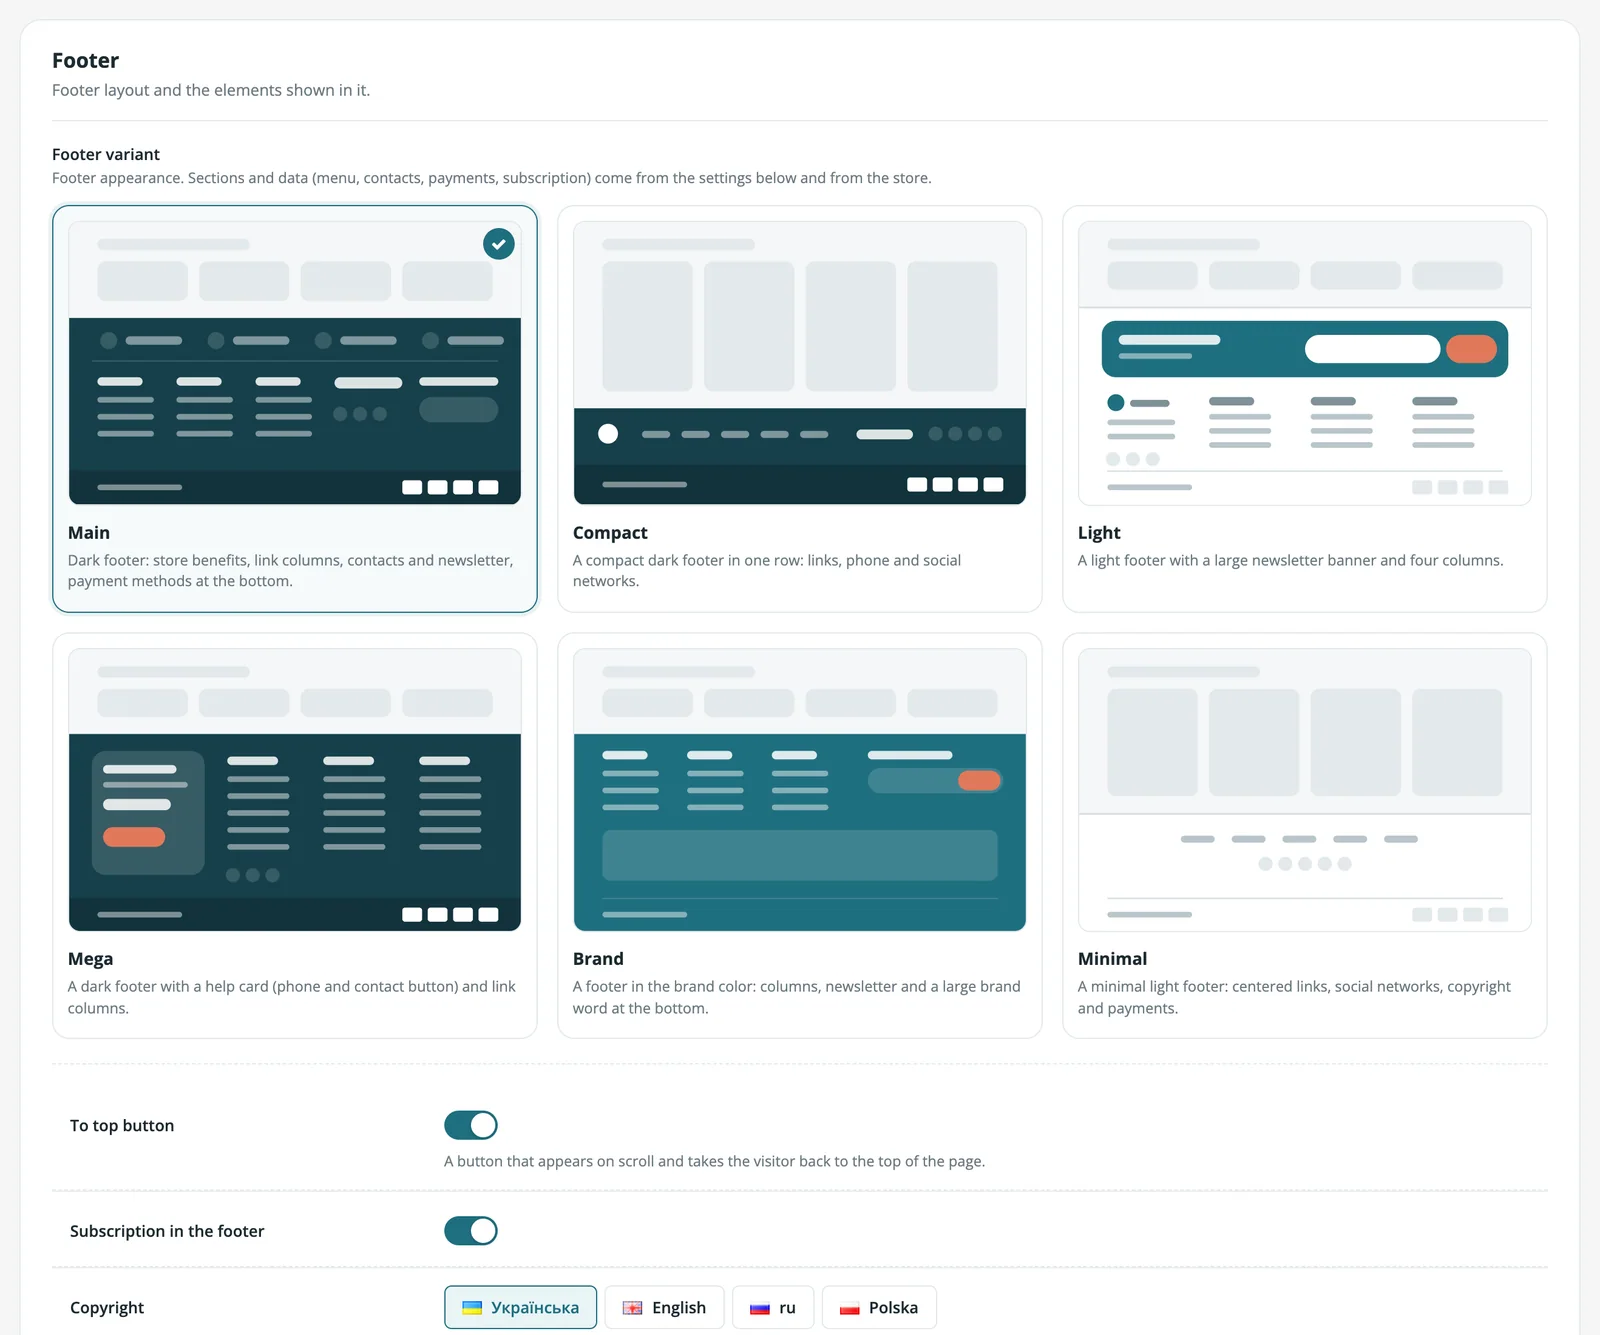Switch copyright language to English tab
The image size is (1600, 1335).
[x=664, y=1307]
